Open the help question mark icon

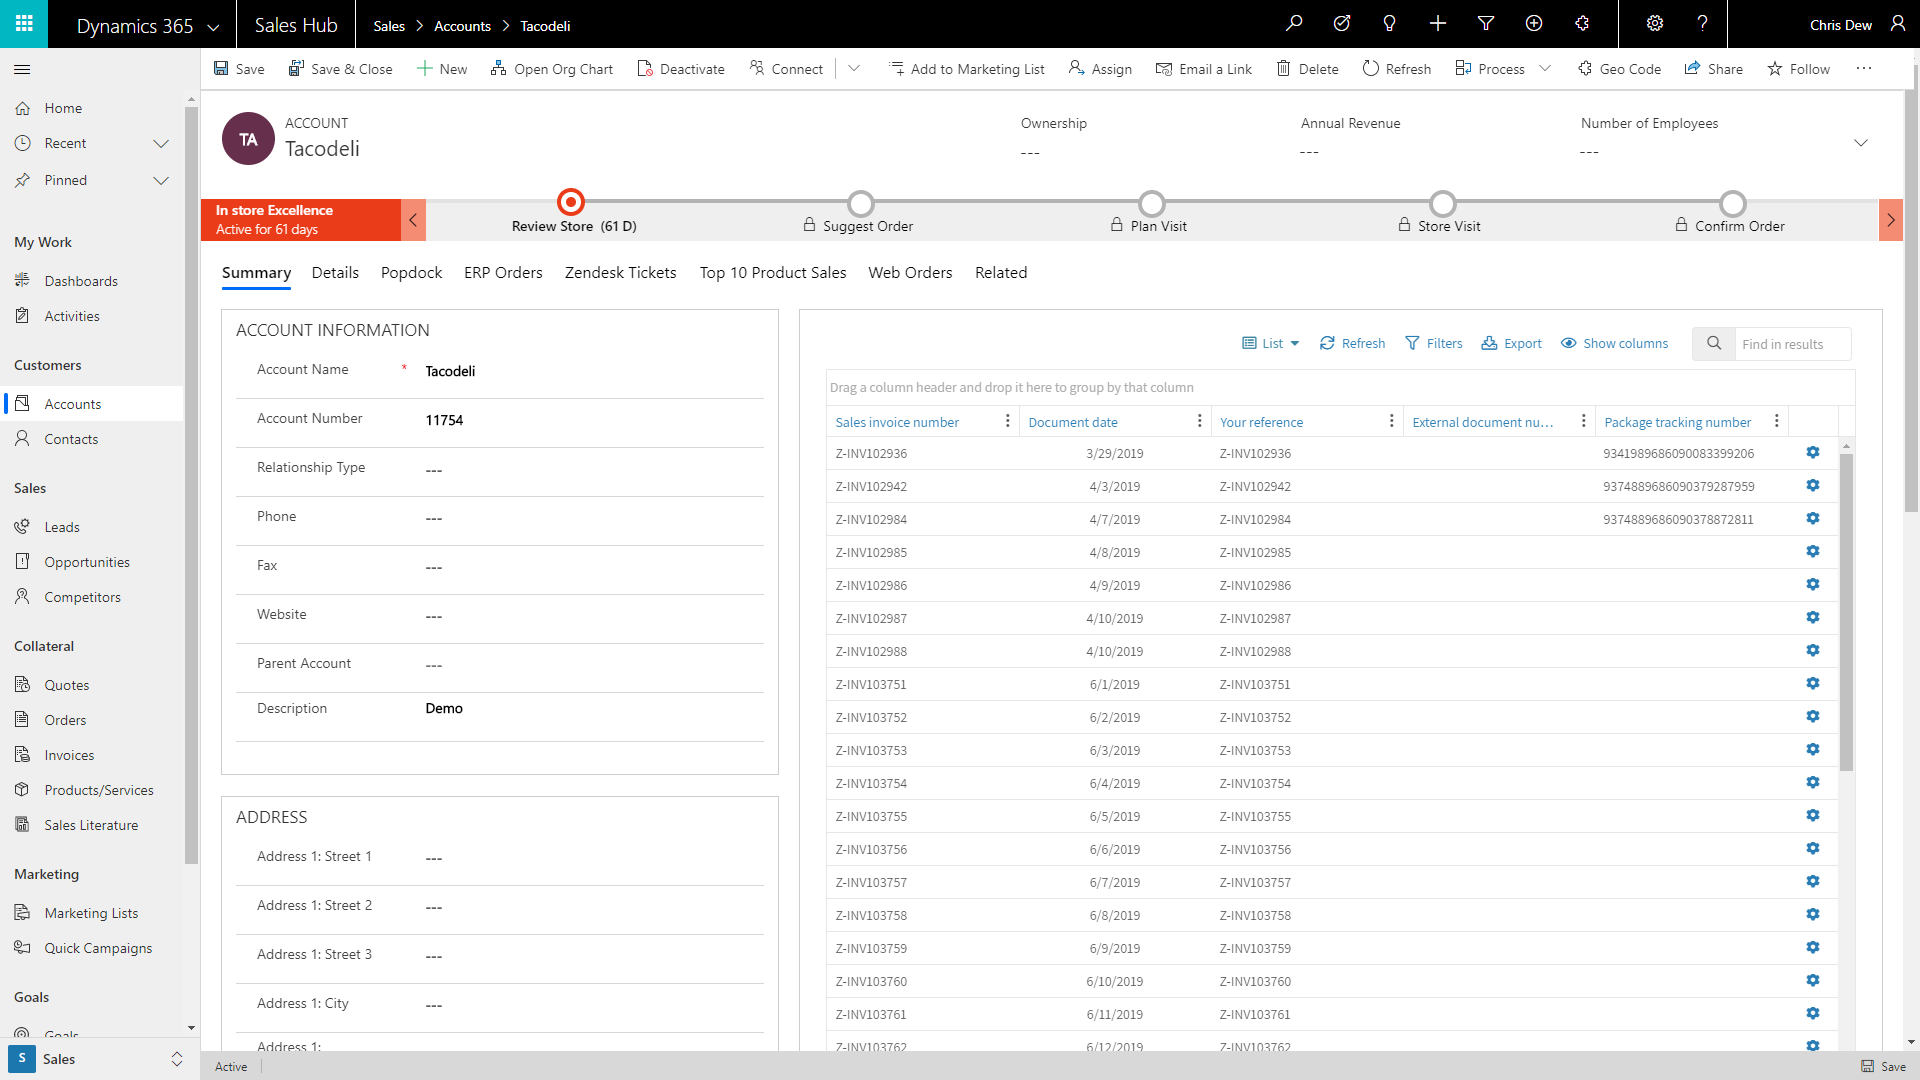tap(1702, 24)
